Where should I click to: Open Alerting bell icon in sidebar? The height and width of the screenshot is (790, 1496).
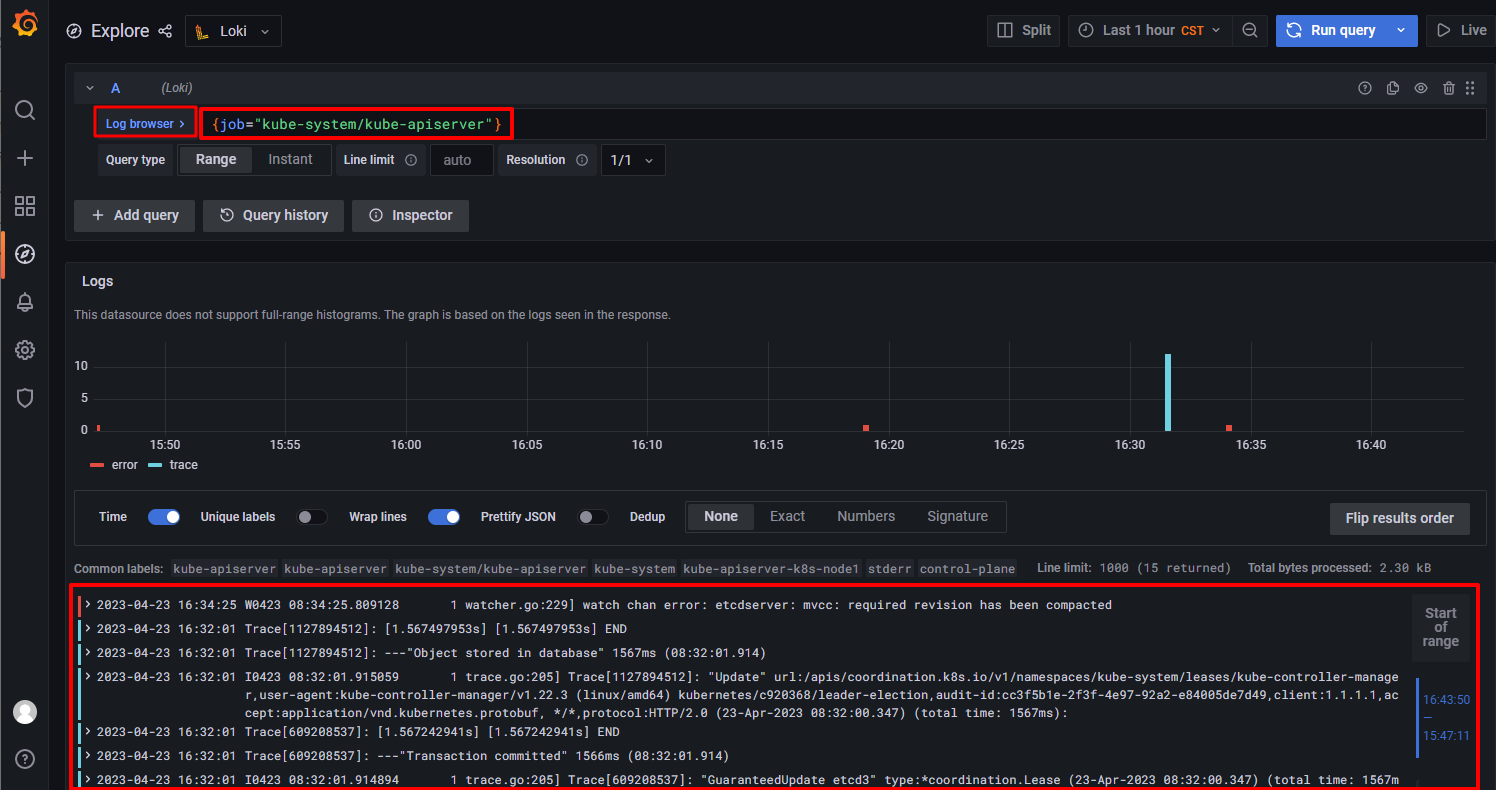tap(25, 302)
